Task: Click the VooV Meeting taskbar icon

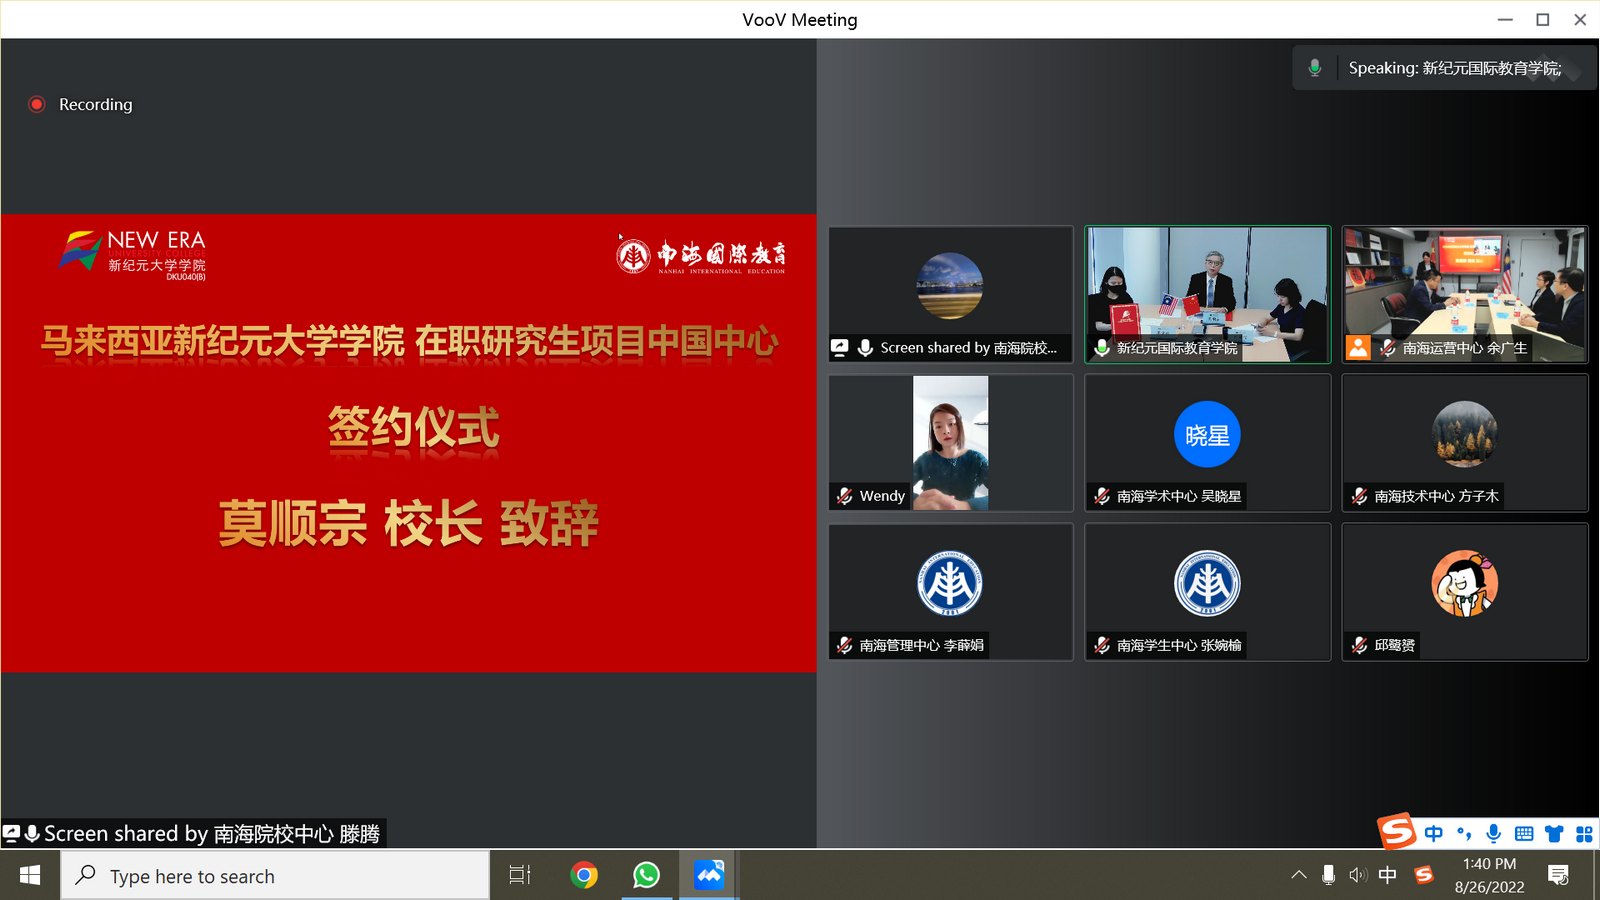Action: [x=709, y=875]
